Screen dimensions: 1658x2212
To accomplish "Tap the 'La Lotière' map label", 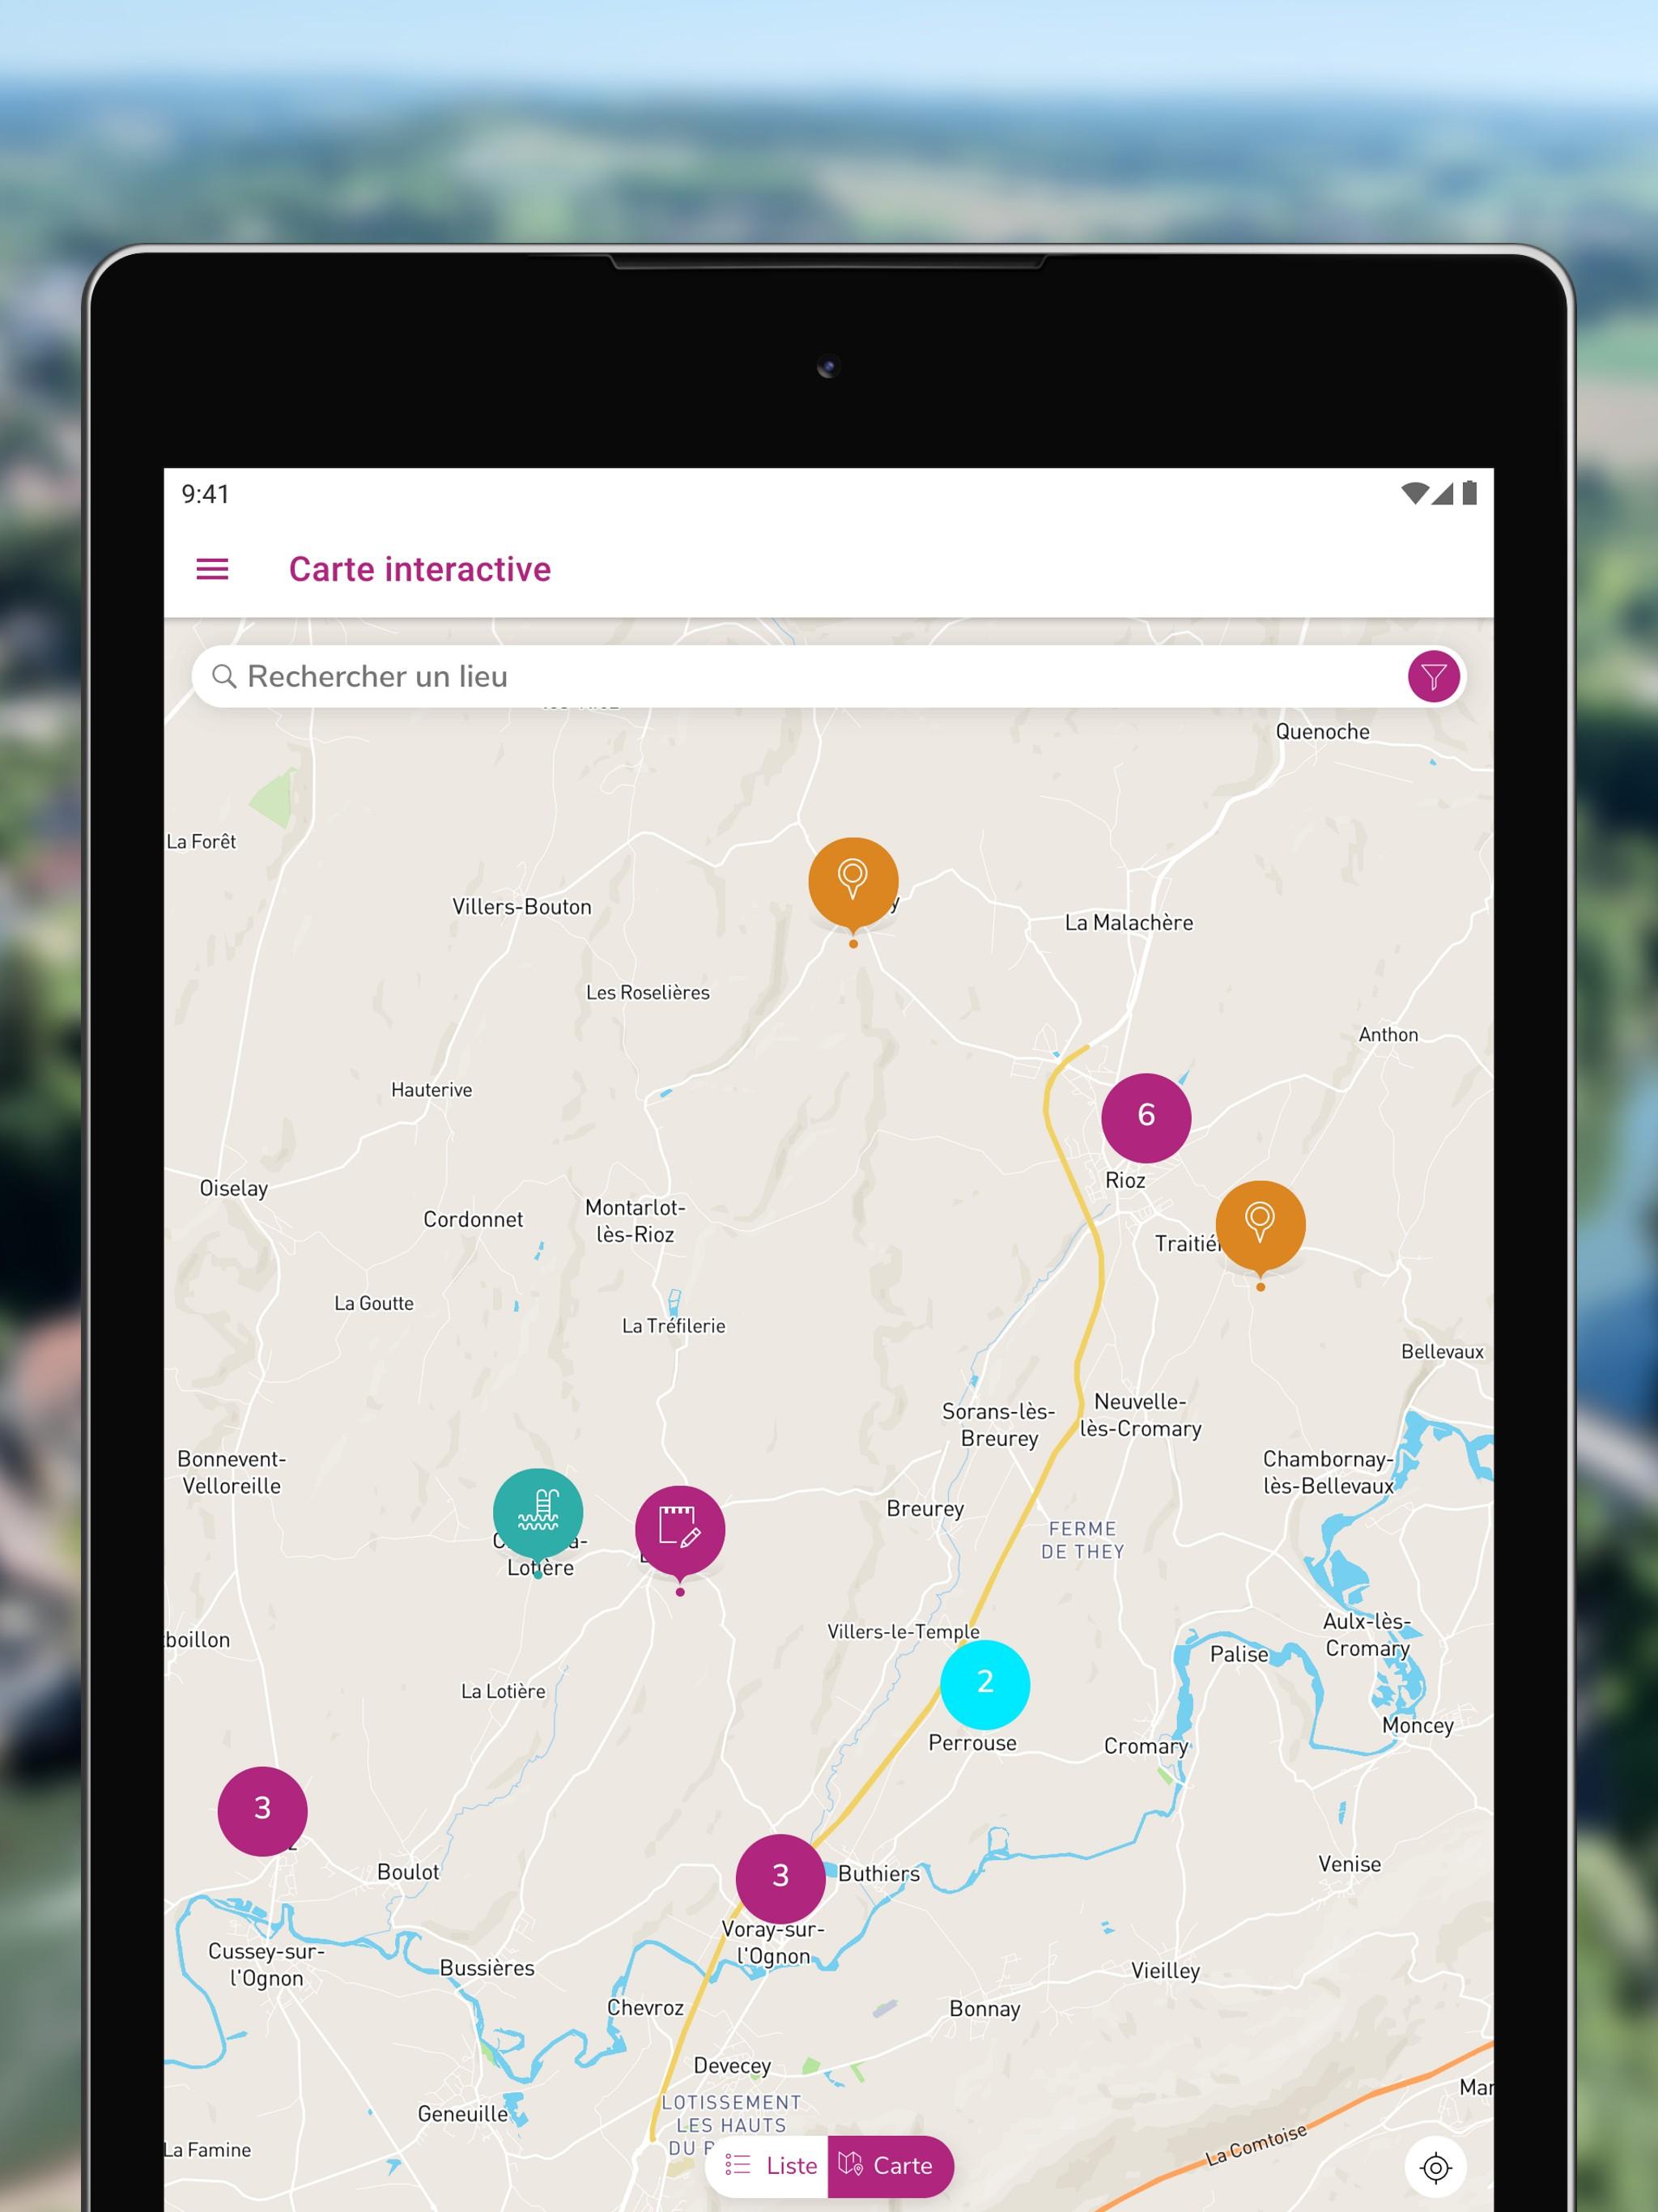I will (x=503, y=1691).
